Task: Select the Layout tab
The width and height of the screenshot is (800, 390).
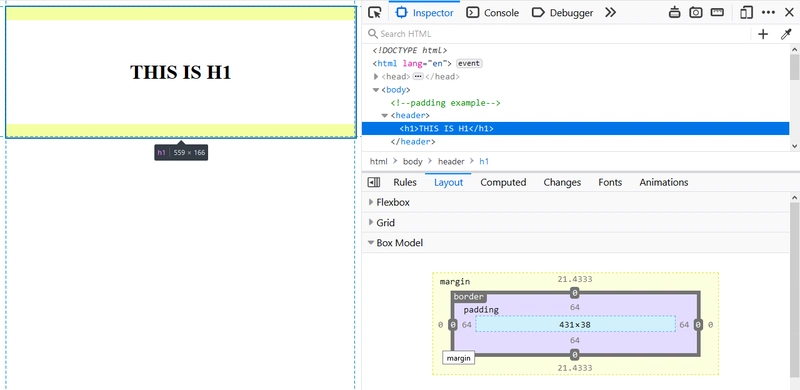Action: [x=448, y=182]
